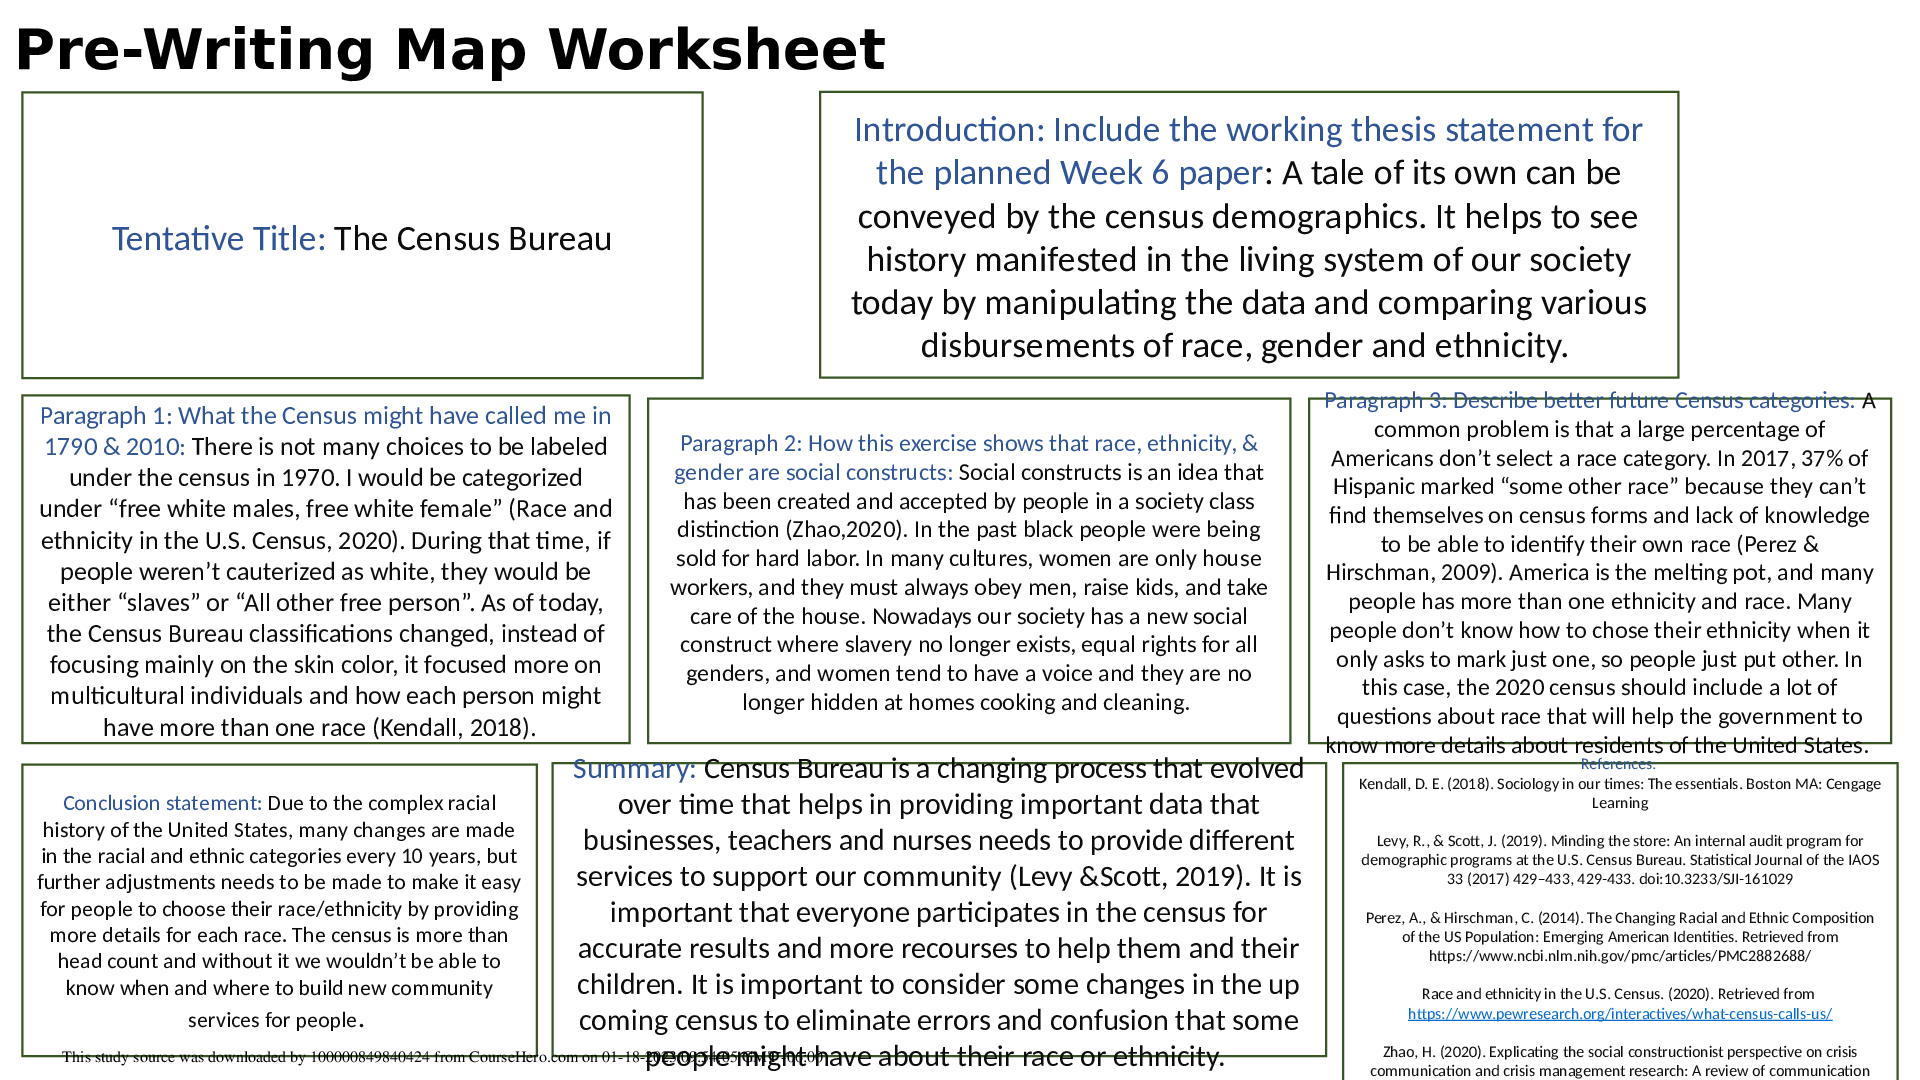The width and height of the screenshot is (1920, 1080).
Task: Click the References heading label
Action: 1617,764
